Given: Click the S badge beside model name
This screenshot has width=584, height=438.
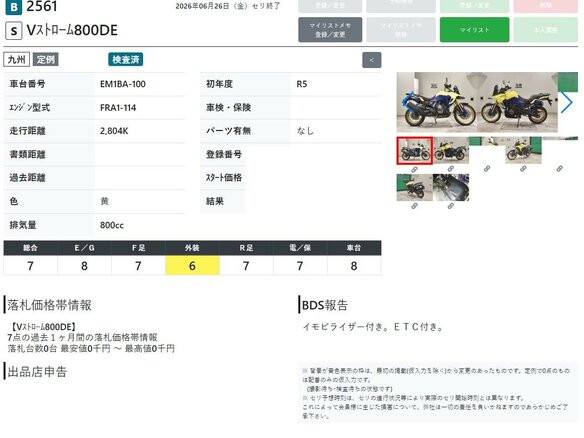Looking at the screenshot, I should coord(14,31).
